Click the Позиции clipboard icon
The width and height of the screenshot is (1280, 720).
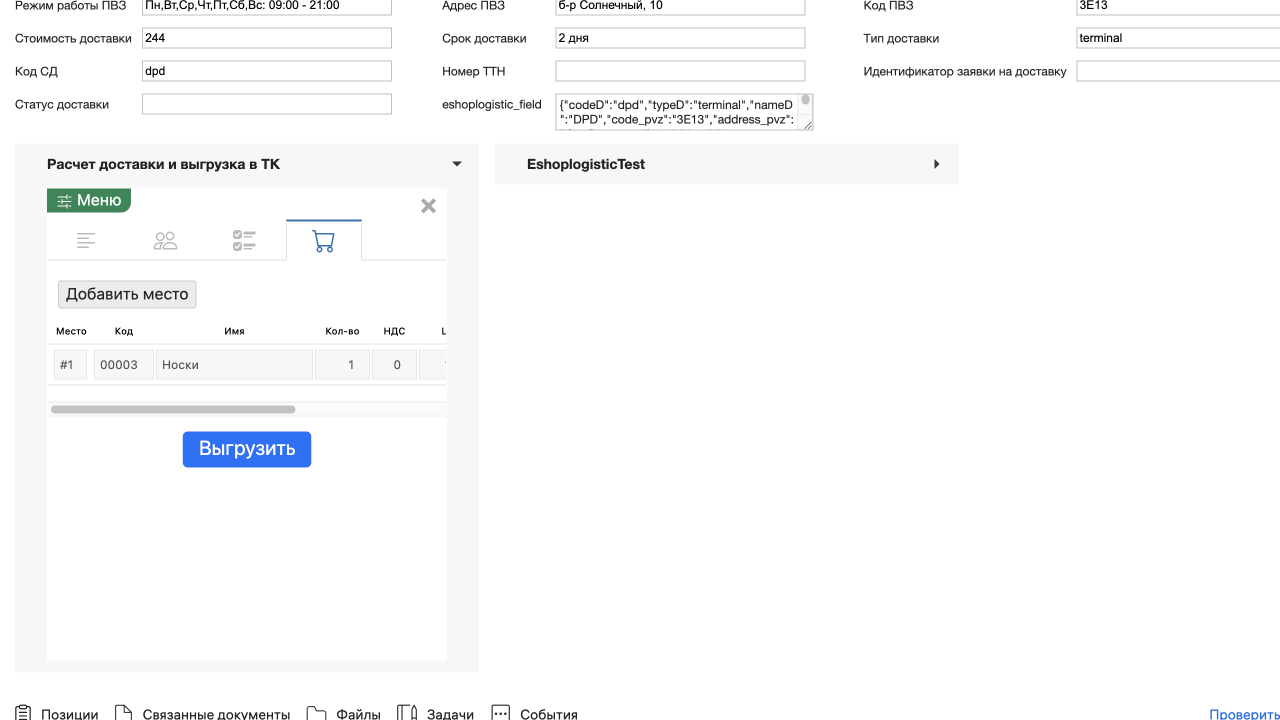tap(24, 713)
